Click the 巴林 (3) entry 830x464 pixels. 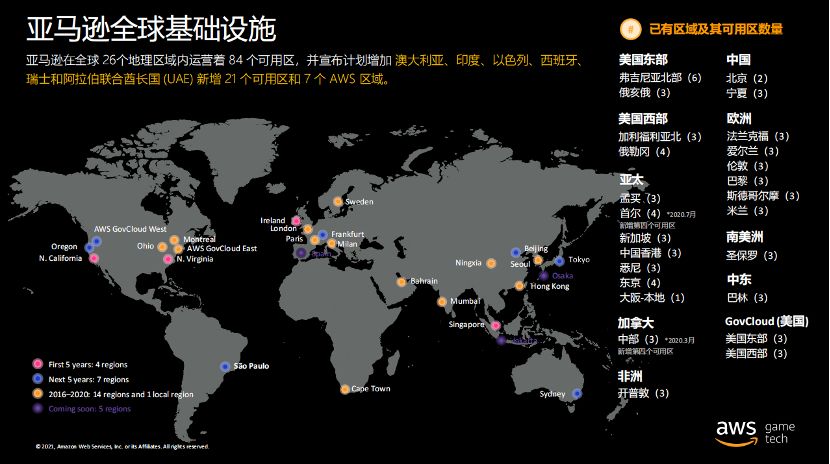click(747, 297)
